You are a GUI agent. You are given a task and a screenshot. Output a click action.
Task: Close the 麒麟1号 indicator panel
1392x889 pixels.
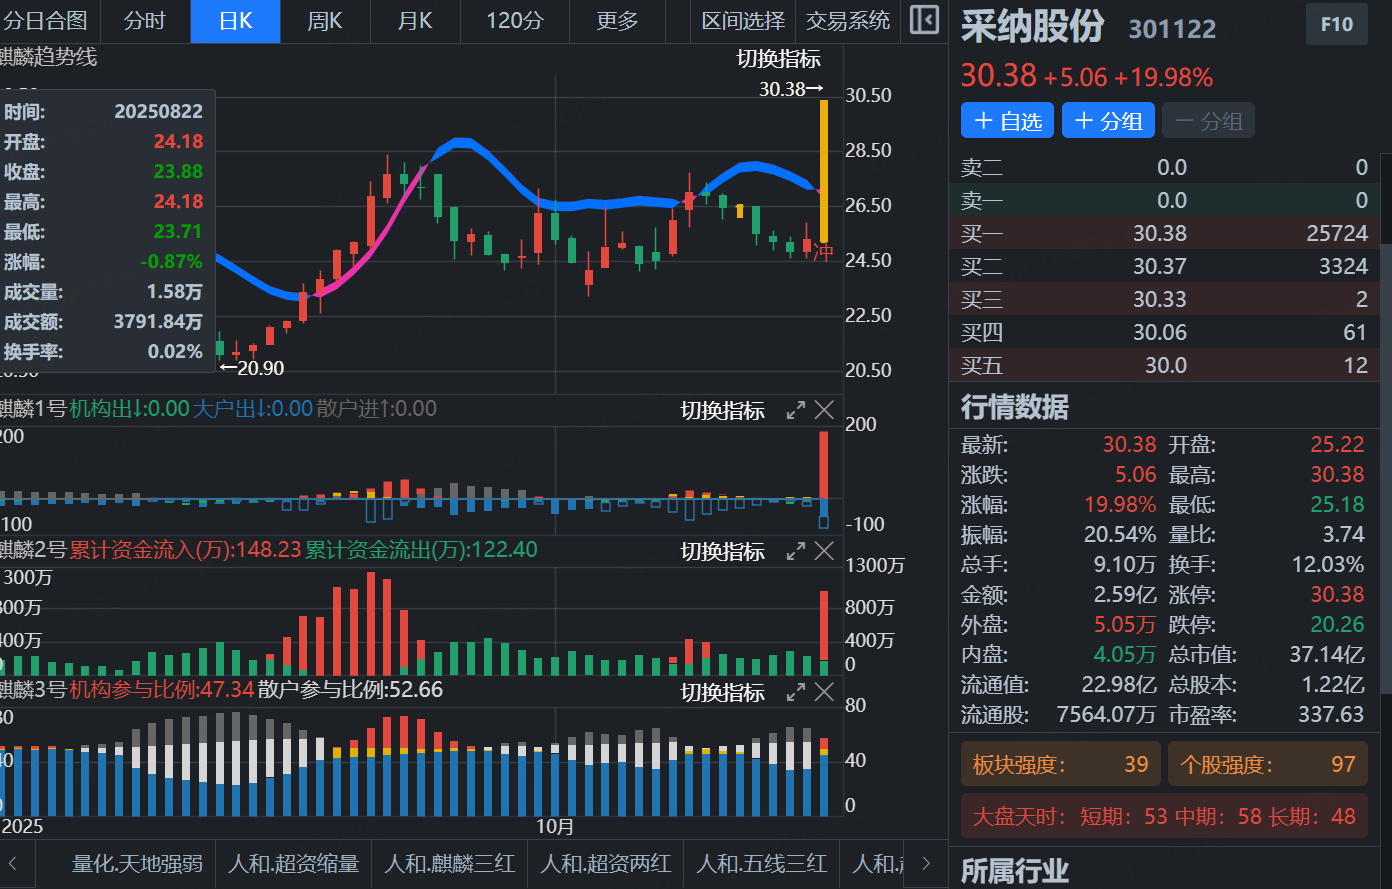click(x=824, y=410)
